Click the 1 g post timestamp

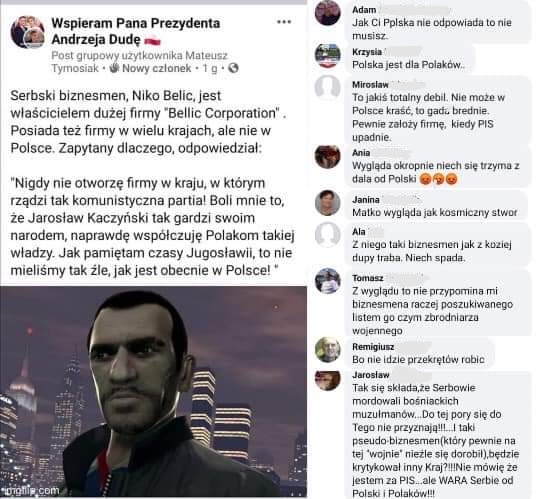[x=210, y=68]
